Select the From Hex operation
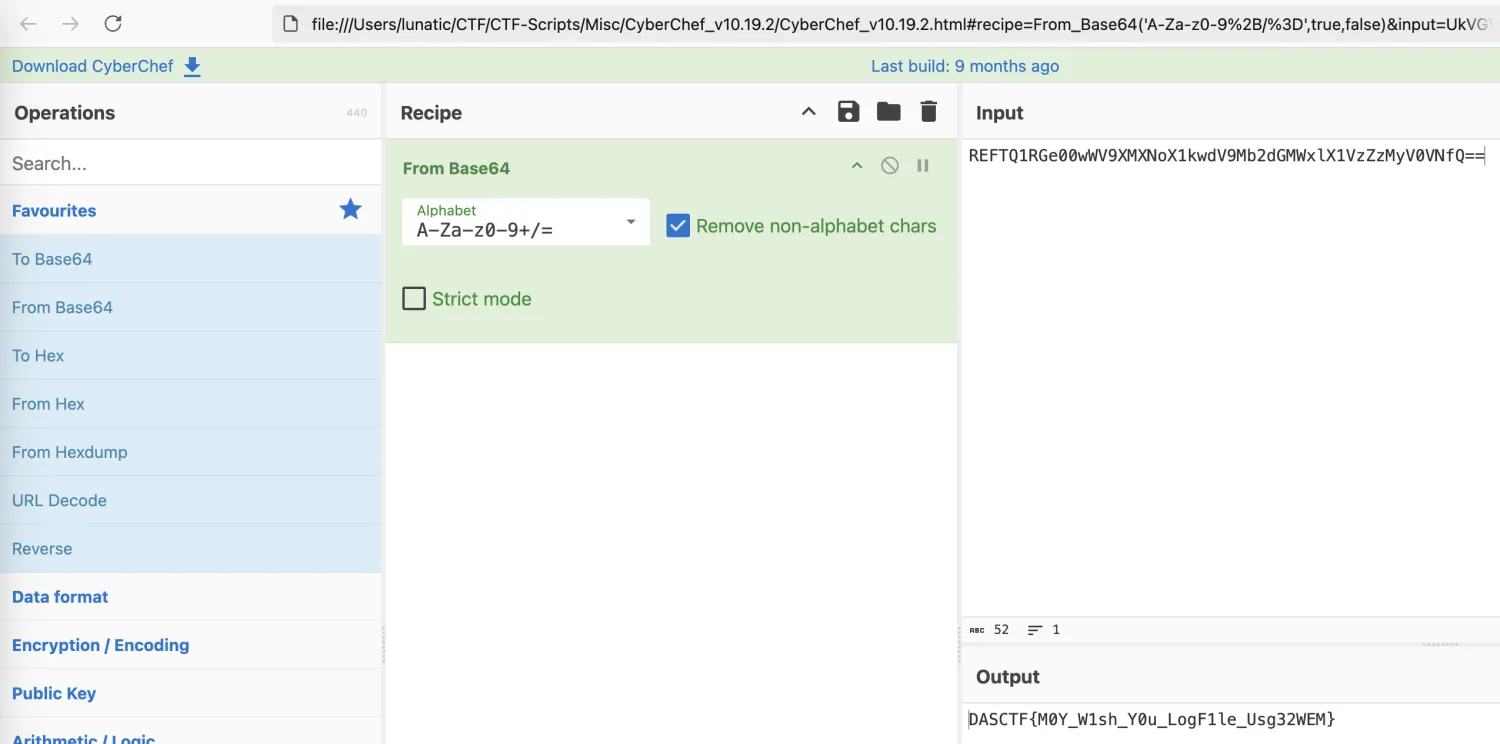The image size is (1500, 744). 190,404
